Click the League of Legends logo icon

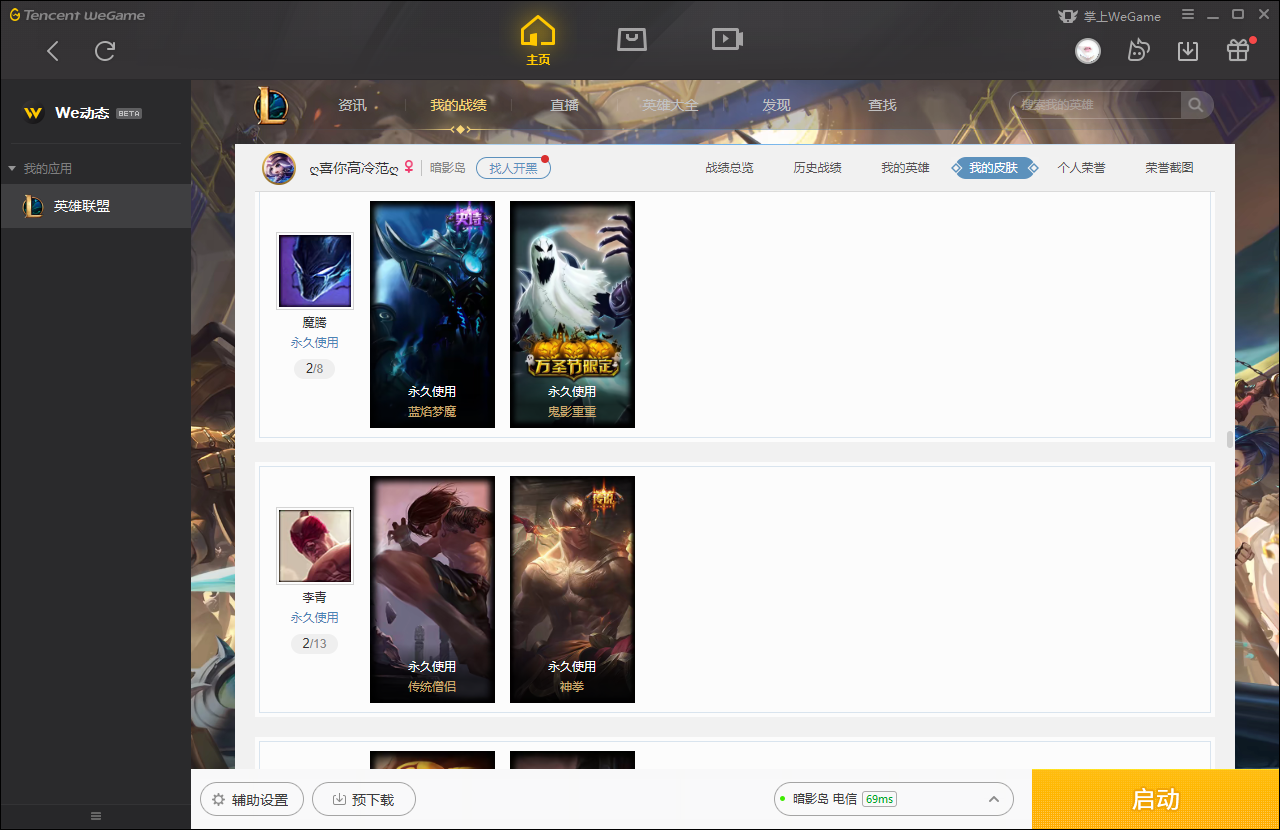[x=270, y=105]
